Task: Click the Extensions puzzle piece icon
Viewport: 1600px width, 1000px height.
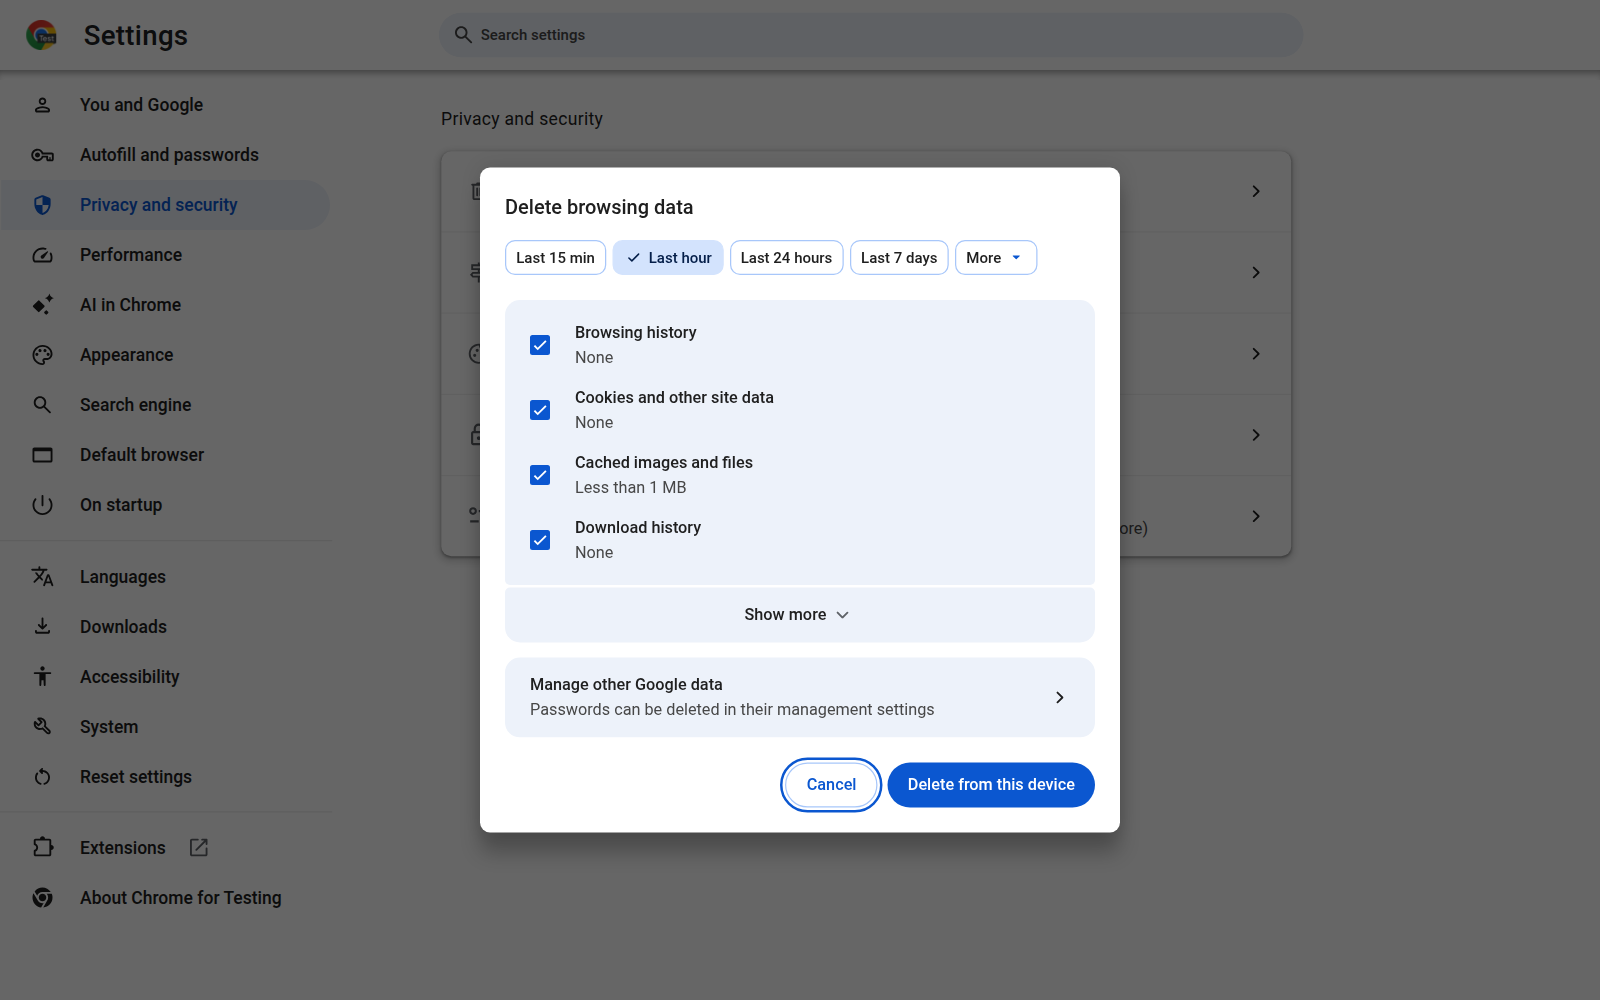Action: point(42,848)
